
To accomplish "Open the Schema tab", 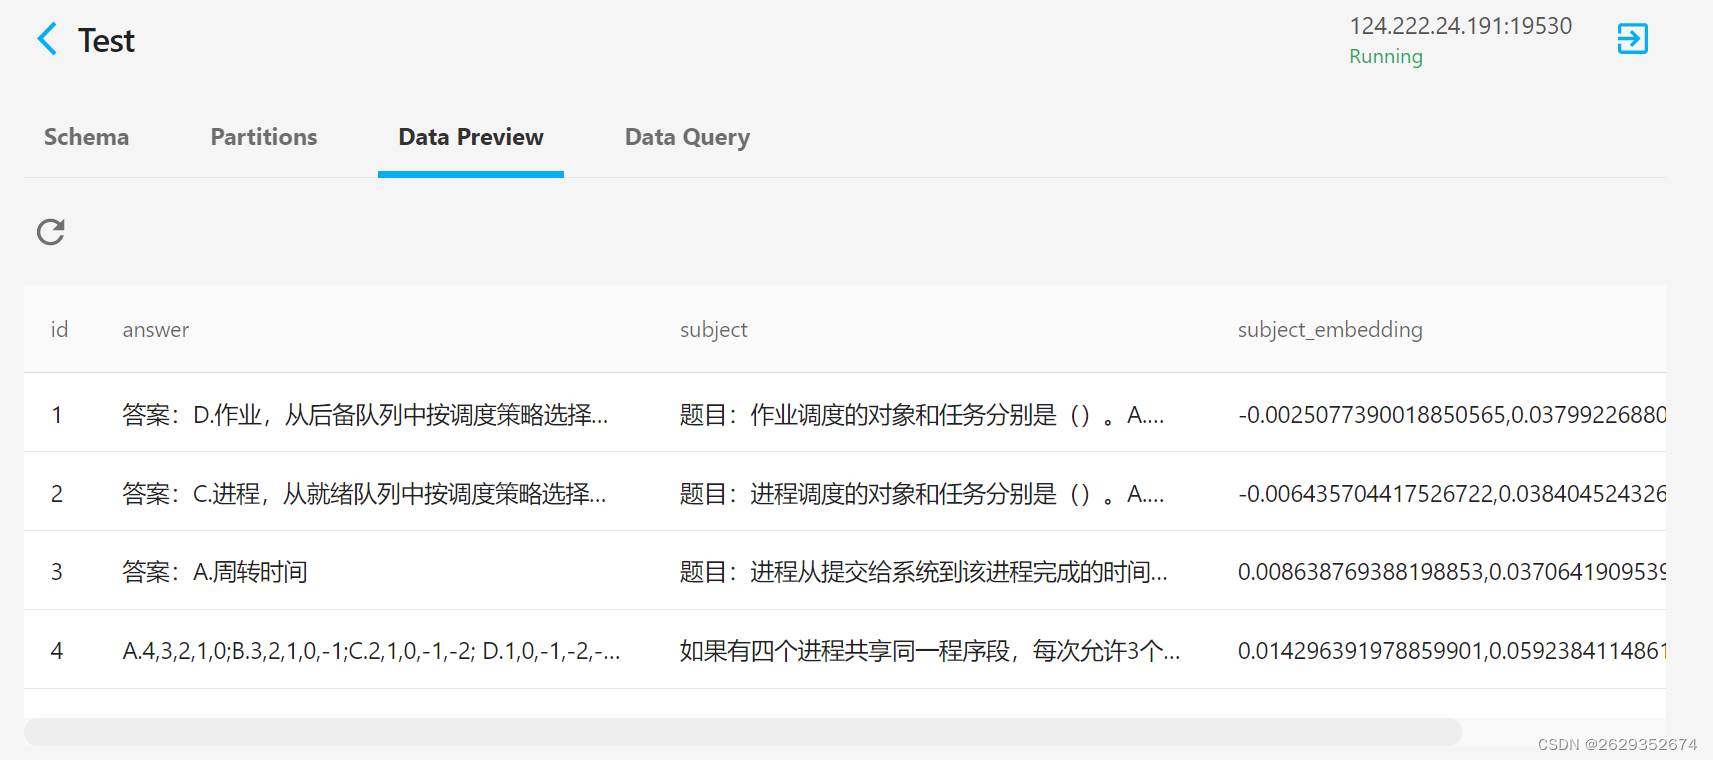I will [x=86, y=137].
